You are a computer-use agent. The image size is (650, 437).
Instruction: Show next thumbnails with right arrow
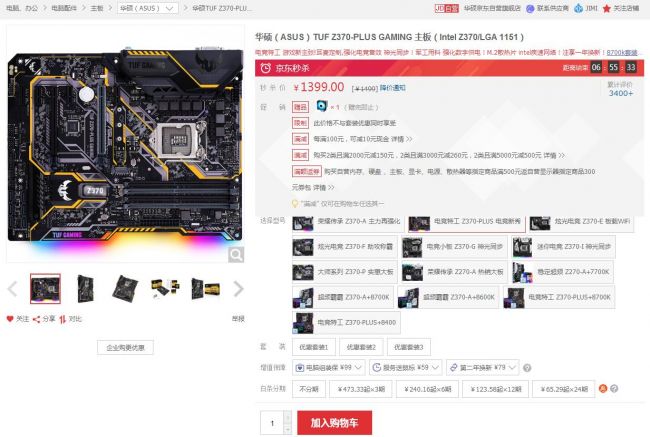(238, 289)
